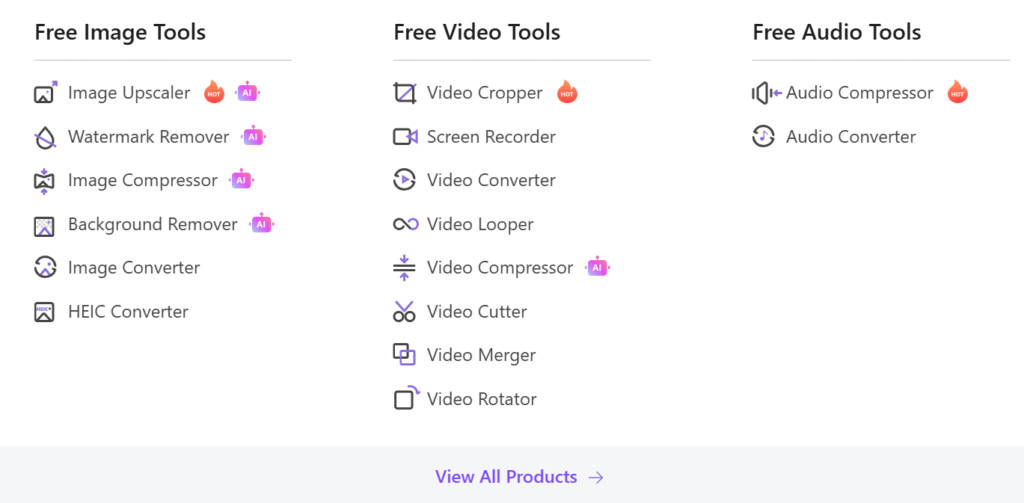This screenshot has width=1024, height=503.
Task: Click the Video Cutter scissors icon
Action: [404, 312]
